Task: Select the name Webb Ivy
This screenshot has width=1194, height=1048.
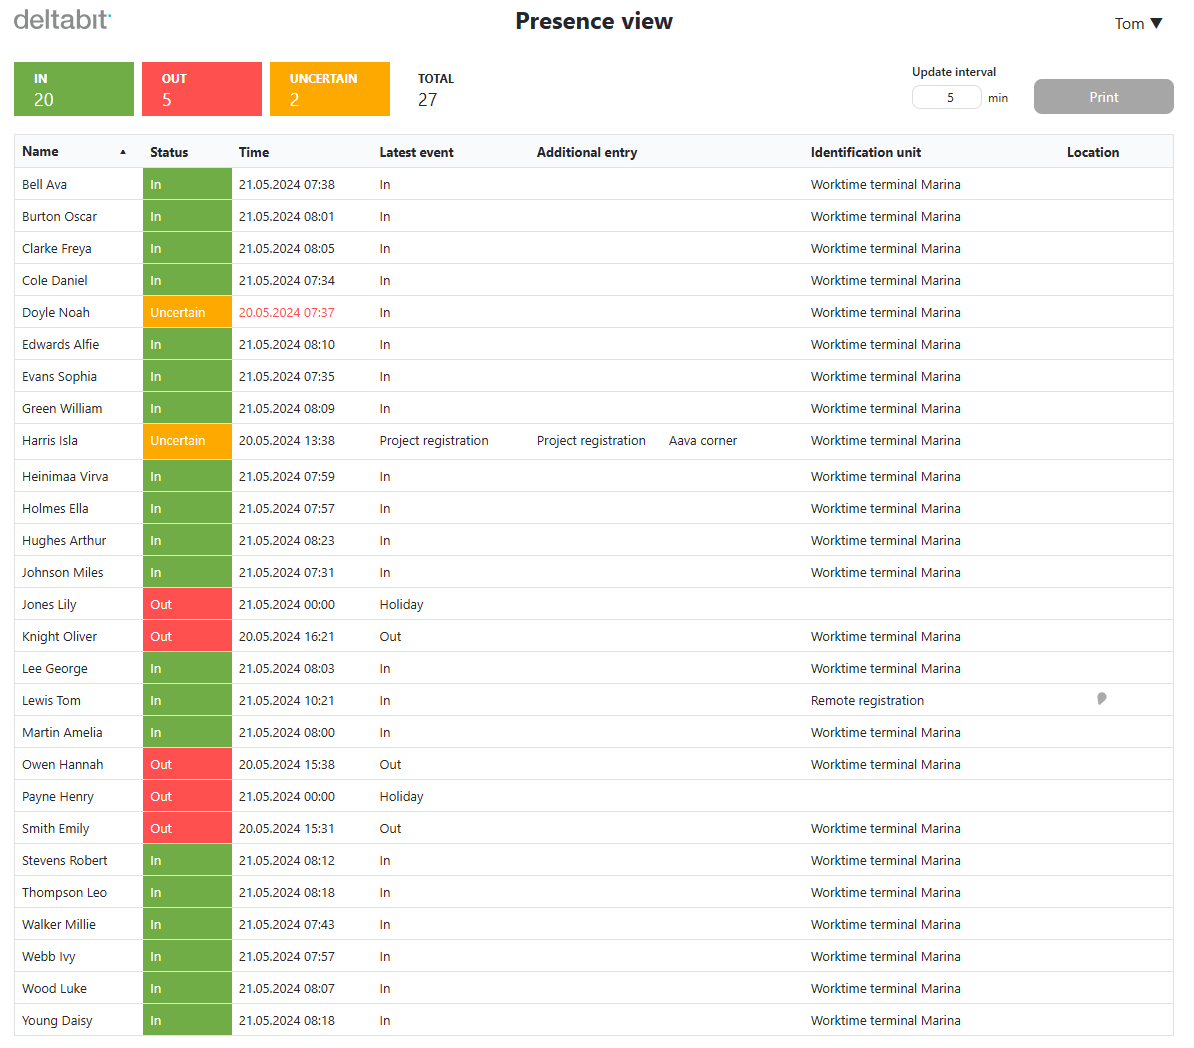Action: tap(49, 956)
